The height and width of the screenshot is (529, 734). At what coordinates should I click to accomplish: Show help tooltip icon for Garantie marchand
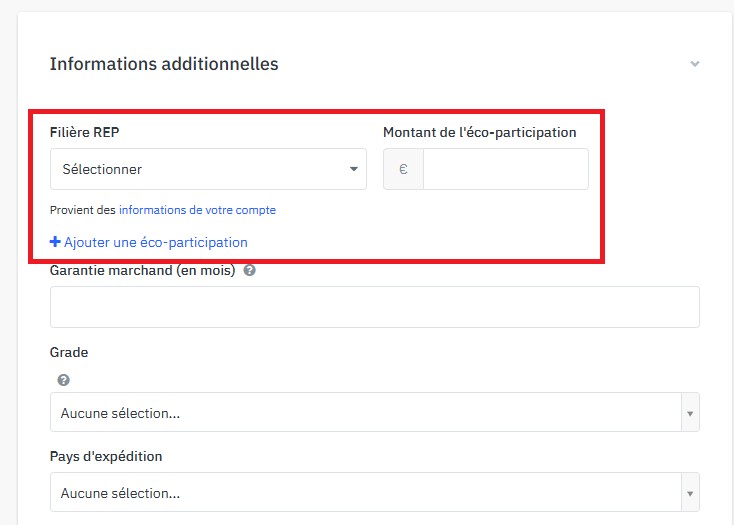[249, 270]
